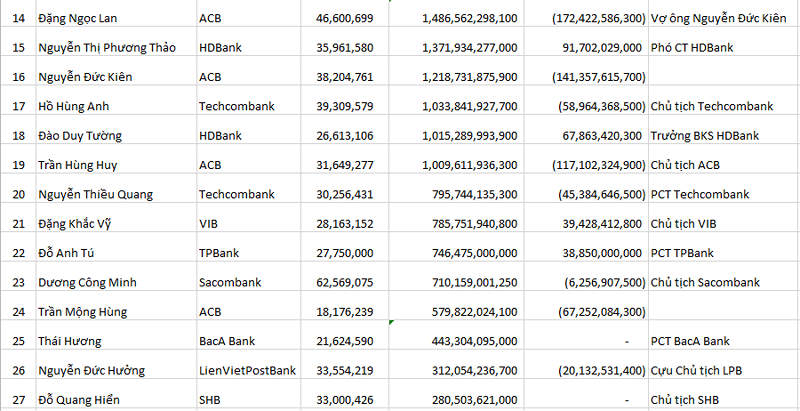Click negative value (67,252,084,300) in row 24

click(x=586, y=312)
